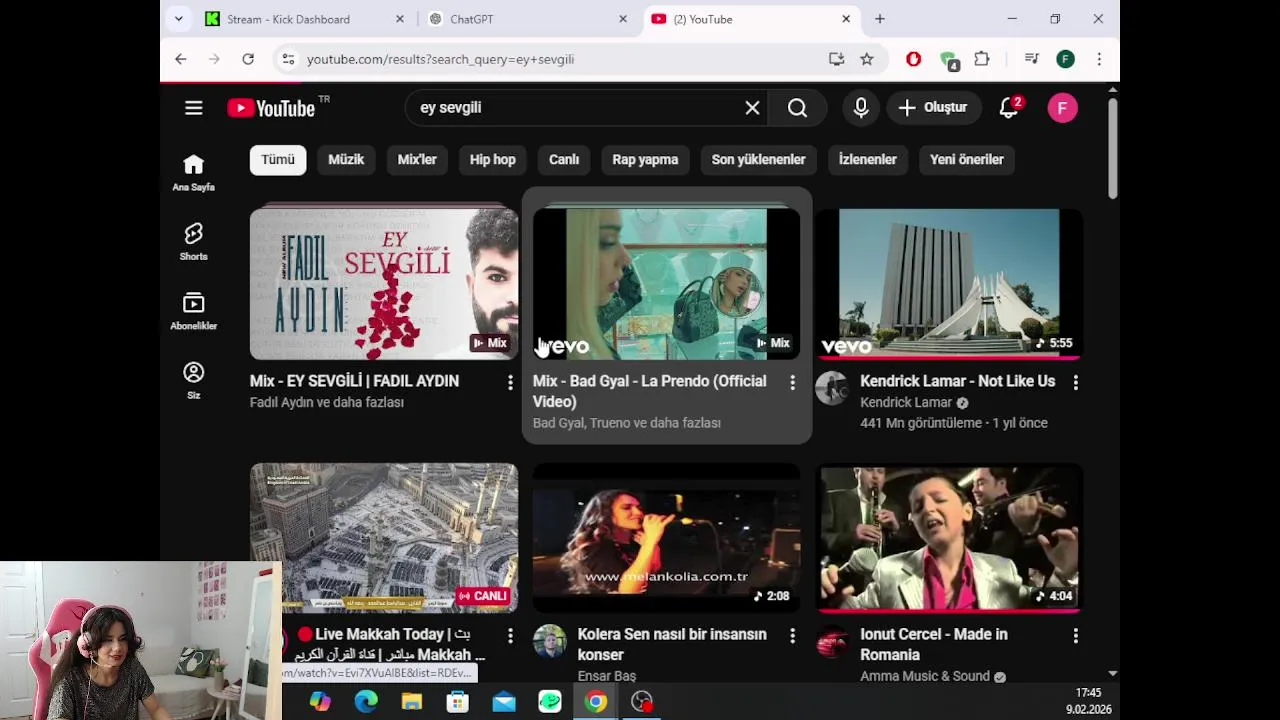Open the Live Makkah CANLI thumbnail
This screenshot has height=720, width=1280.
[x=384, y=537]
